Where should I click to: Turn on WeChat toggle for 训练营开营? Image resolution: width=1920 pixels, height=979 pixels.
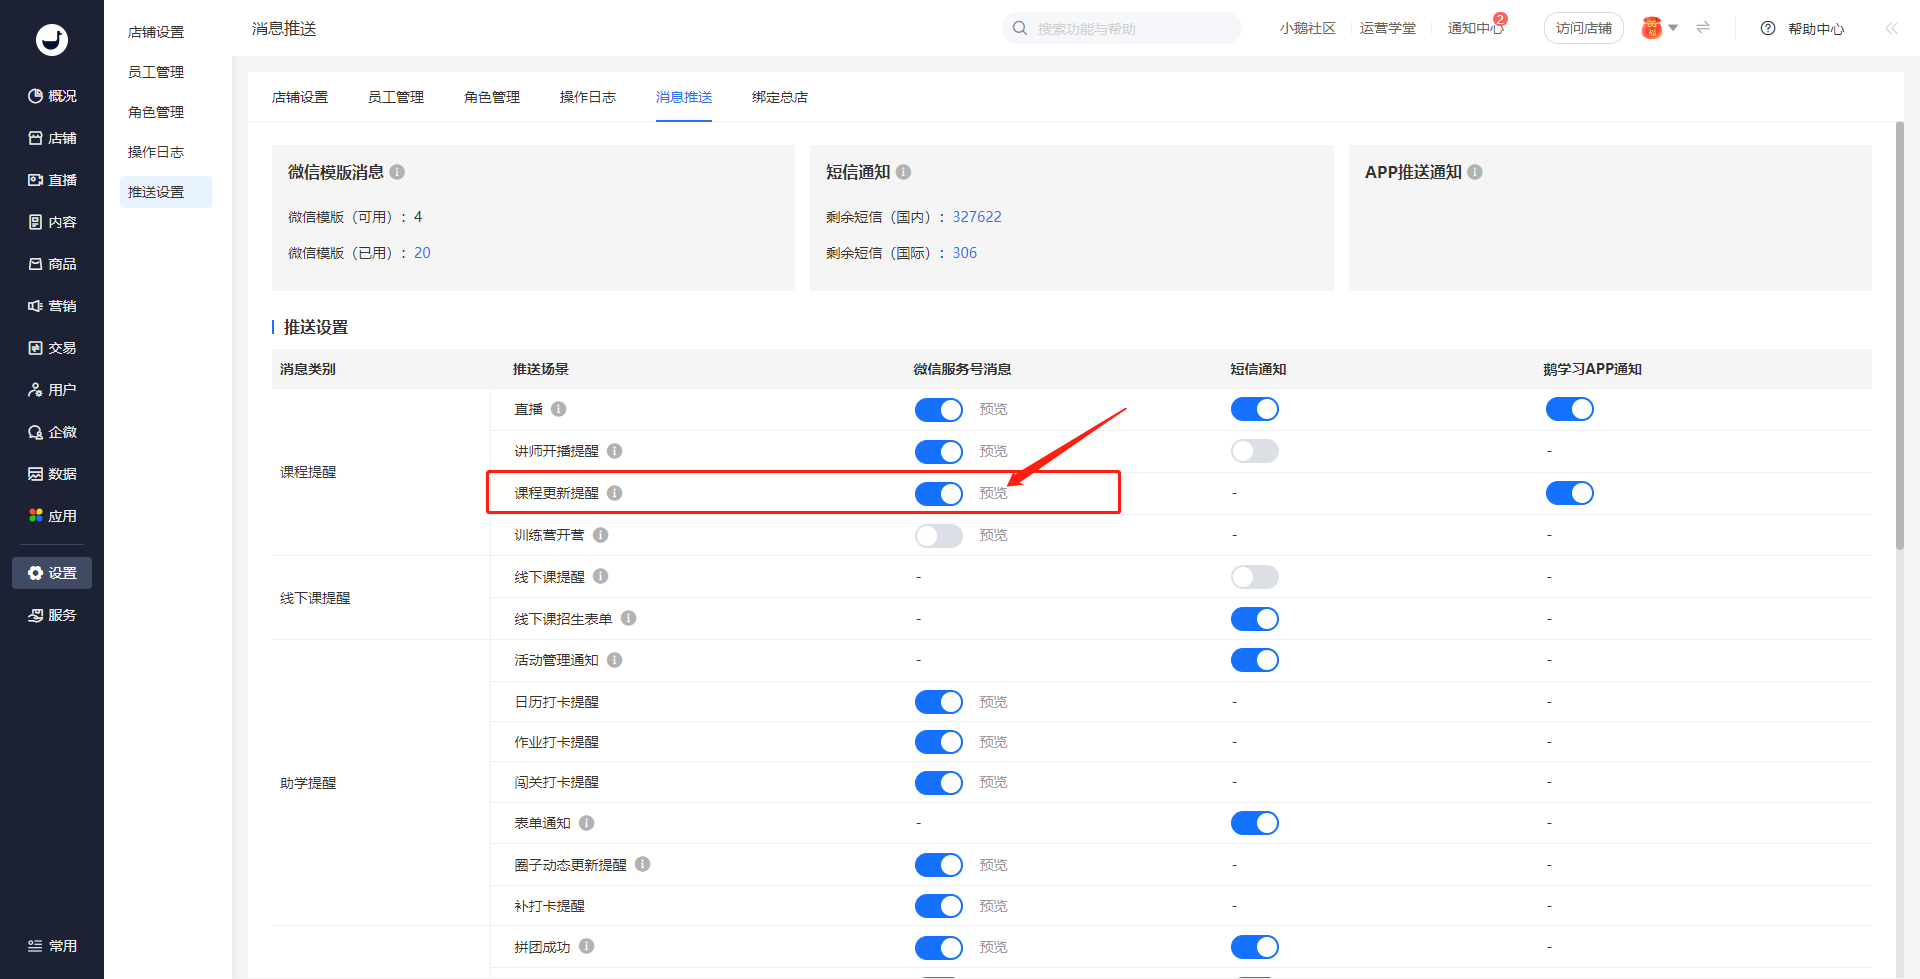[938, 536]
